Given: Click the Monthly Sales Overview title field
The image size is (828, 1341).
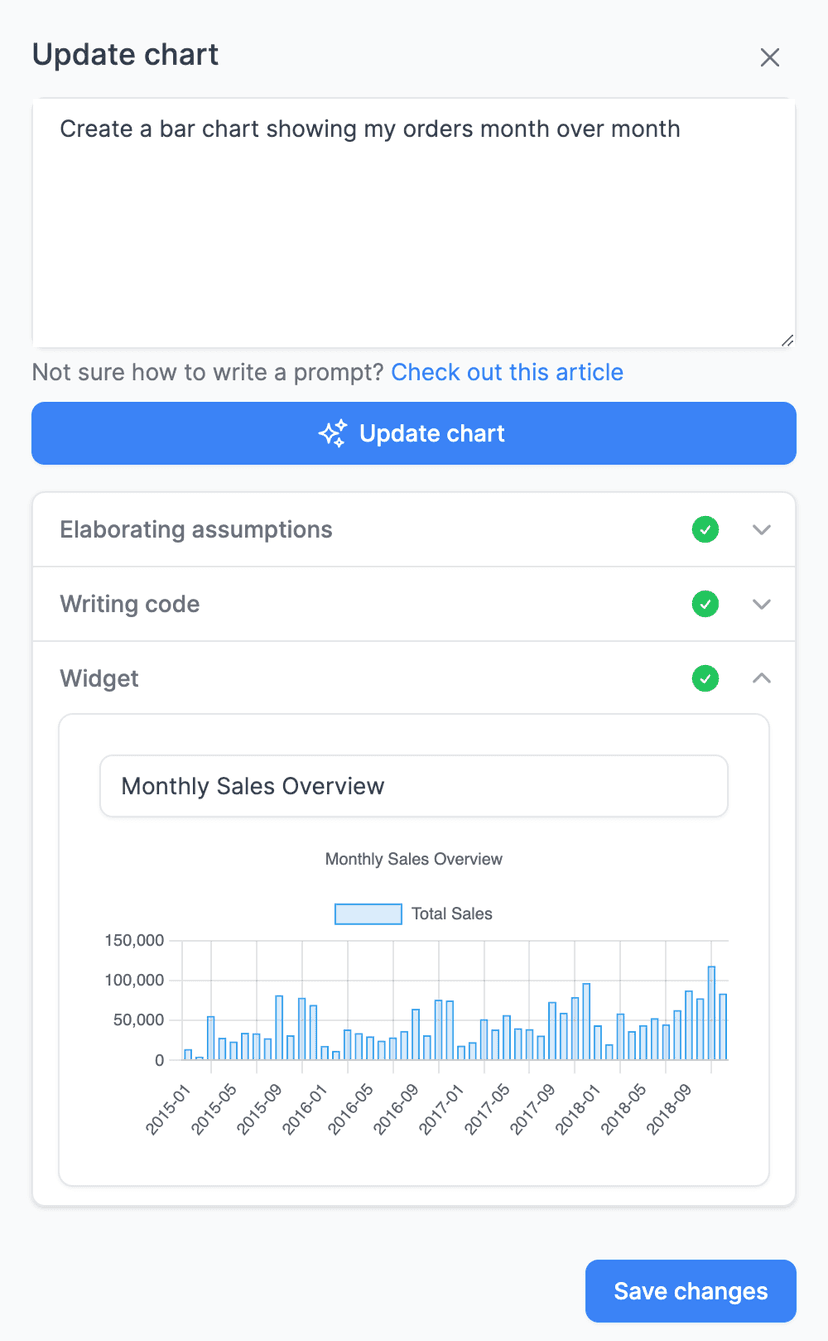Looking at the screenshot, I should tap(413, 786).
